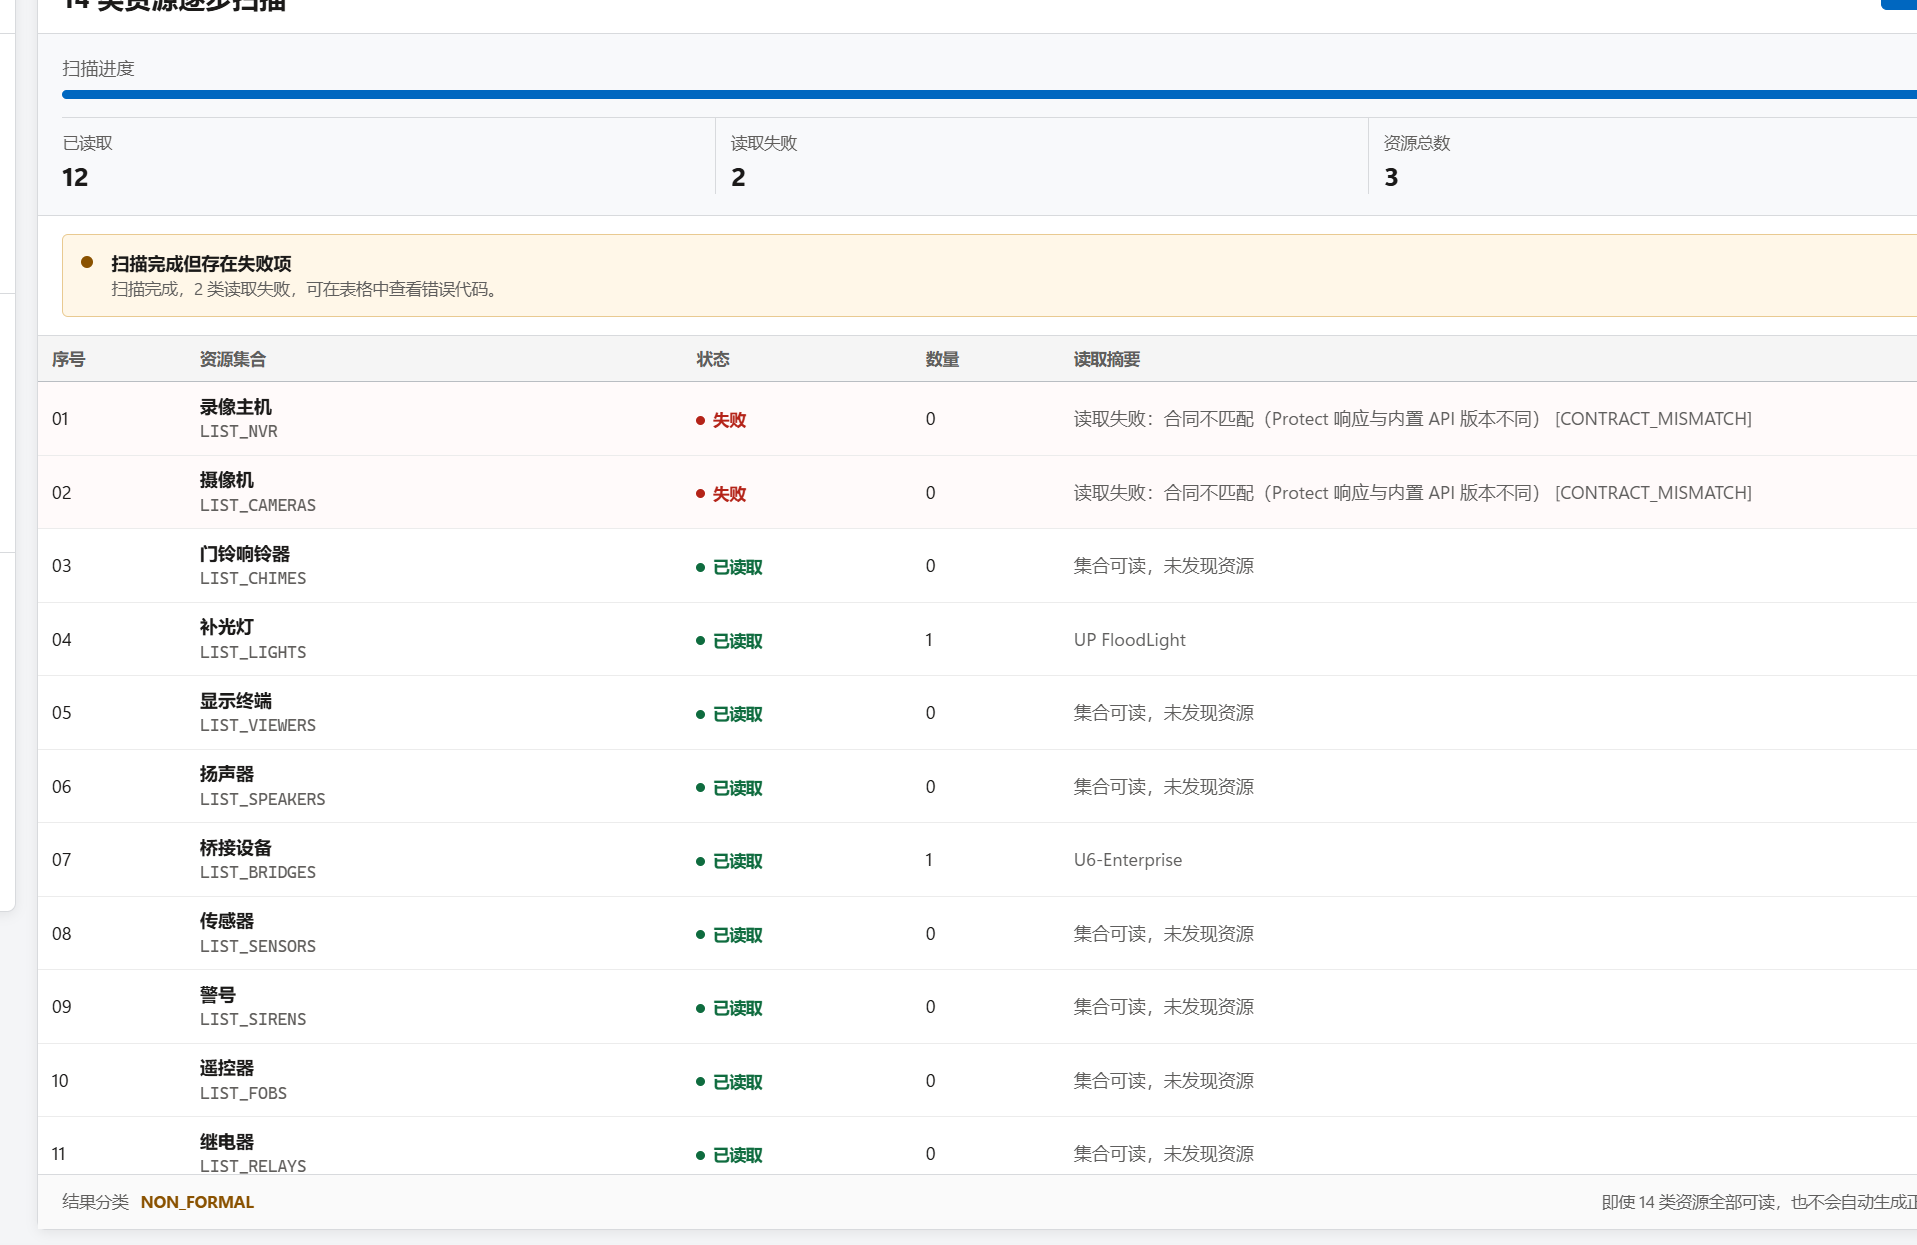Click the orange warning dot icon

(87, 262)
